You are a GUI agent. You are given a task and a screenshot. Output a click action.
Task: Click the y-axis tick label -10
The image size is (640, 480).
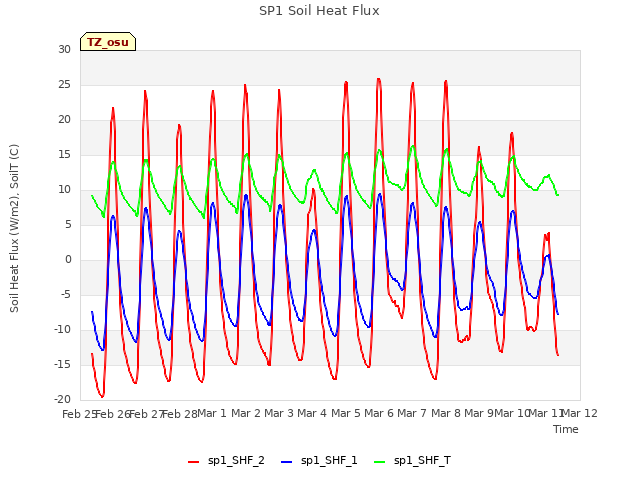pos(62,329)
